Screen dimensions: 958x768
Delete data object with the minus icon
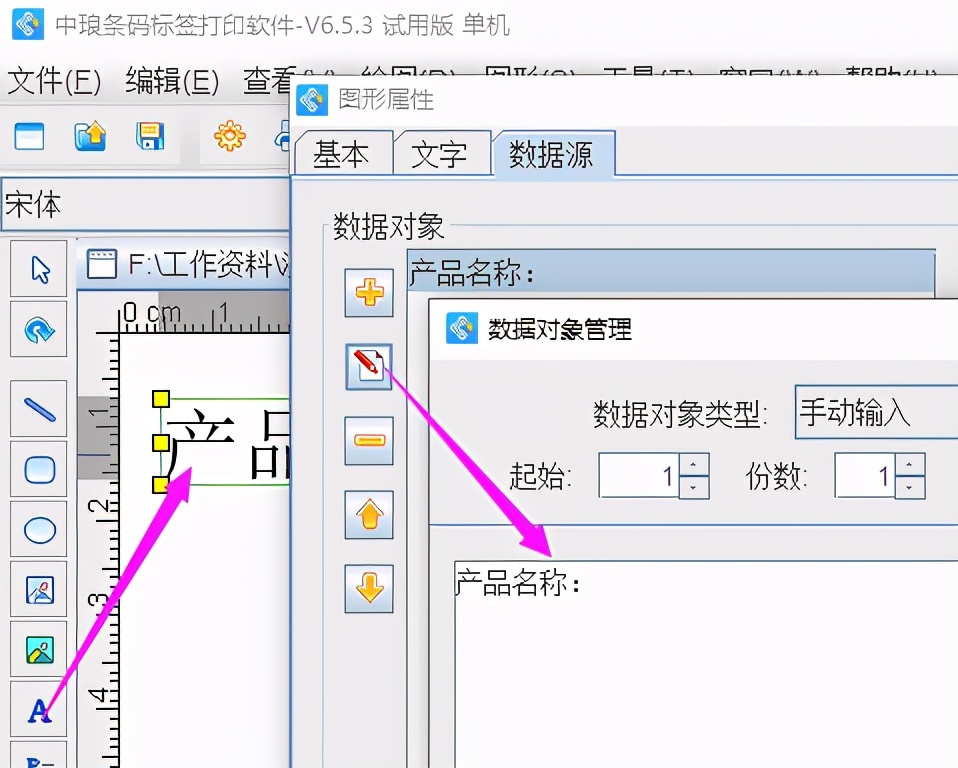point(369,440)
